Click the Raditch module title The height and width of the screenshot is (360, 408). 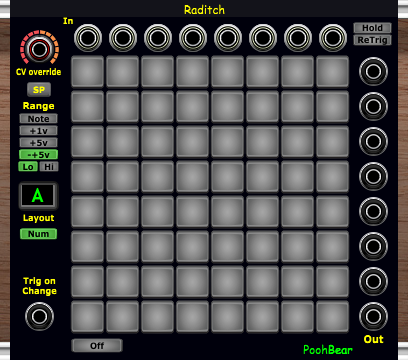[204, 10]
